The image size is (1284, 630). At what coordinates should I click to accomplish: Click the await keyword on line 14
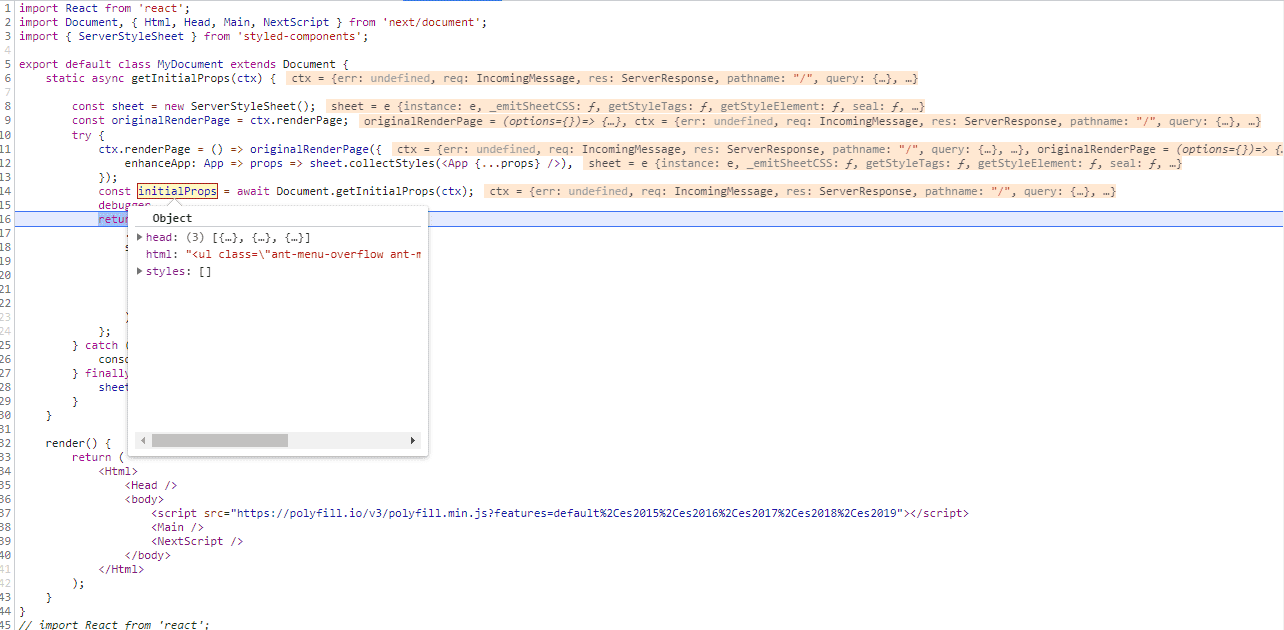[253, 191]
